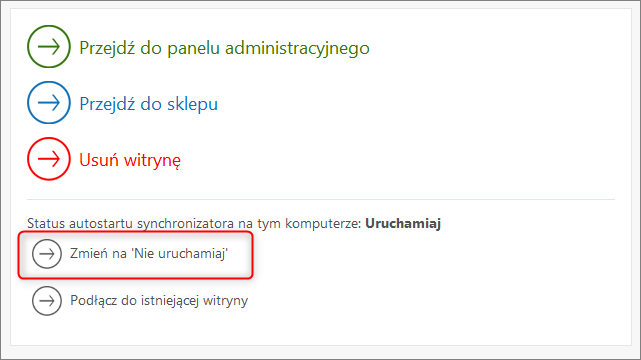Click the blue arrow circle icon
The height and width of the screenshot is (360, 641).
click(x=49, y=103)
